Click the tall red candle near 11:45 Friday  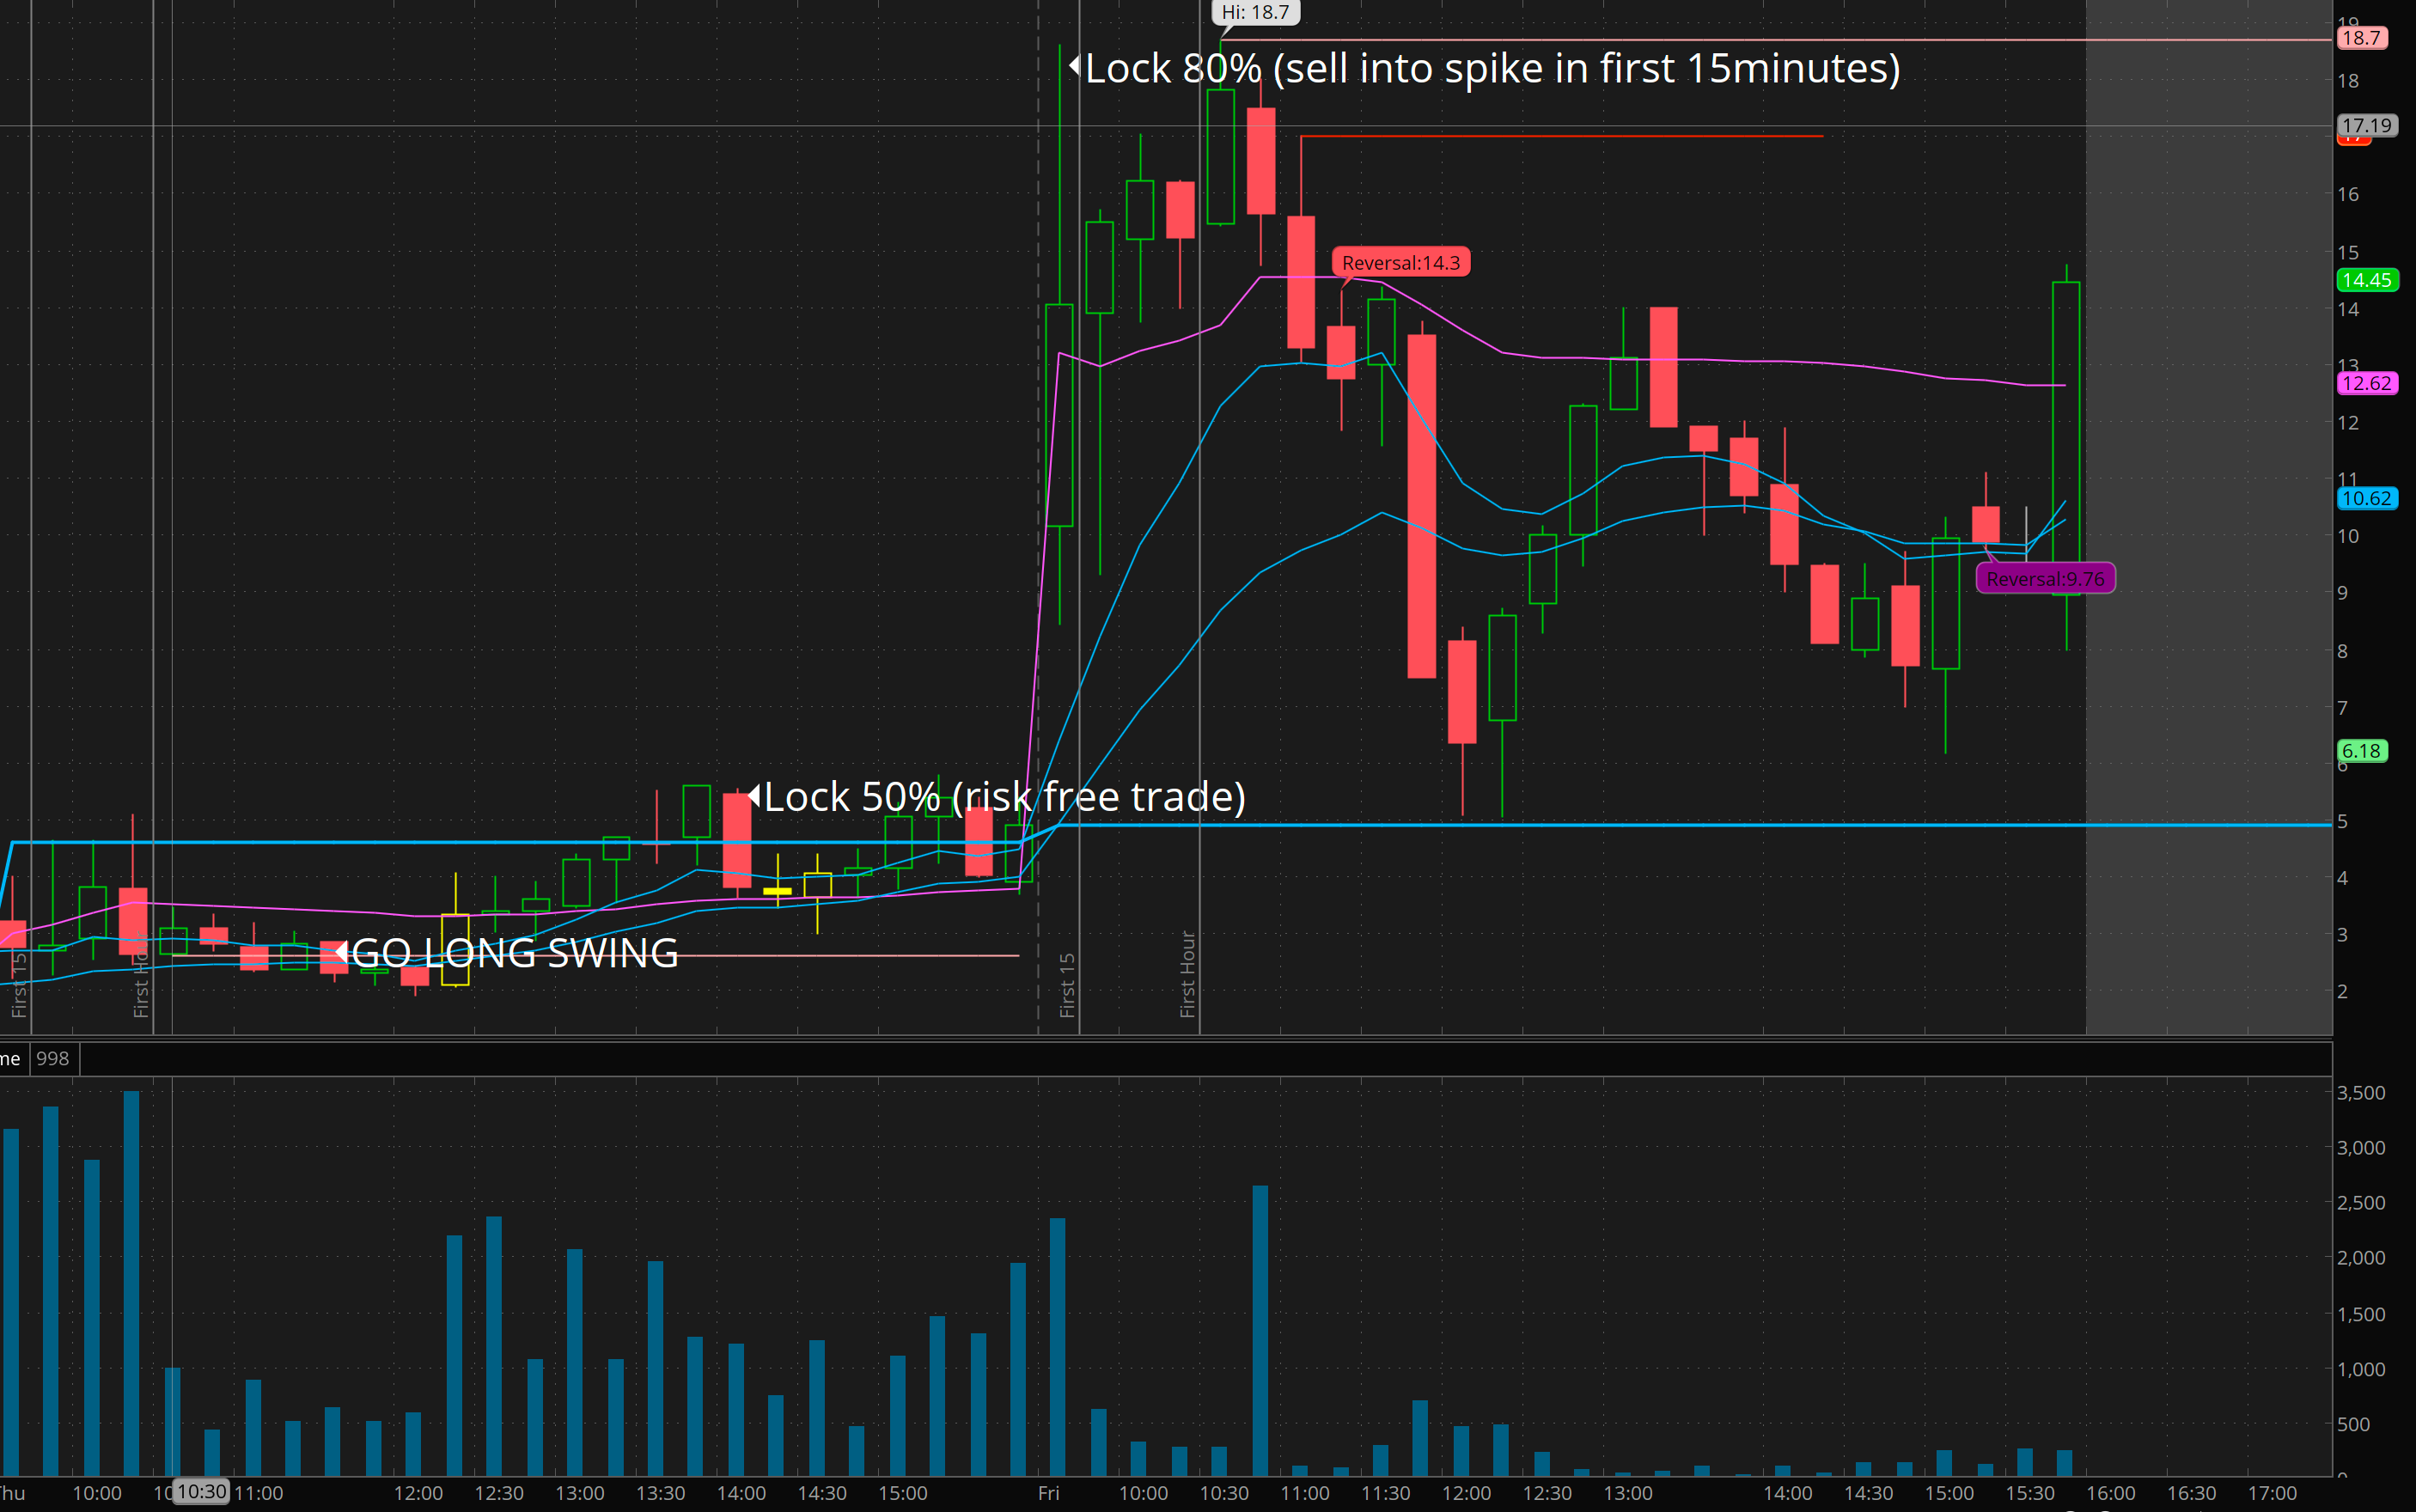coord(1421,505)
